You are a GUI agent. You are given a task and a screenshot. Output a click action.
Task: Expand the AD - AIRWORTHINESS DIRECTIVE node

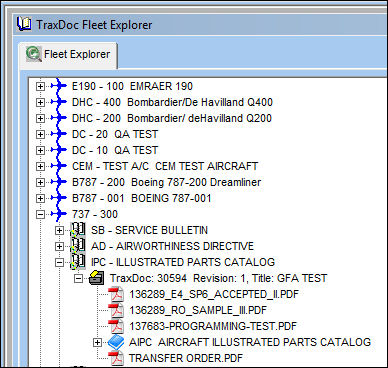[59, 246]
